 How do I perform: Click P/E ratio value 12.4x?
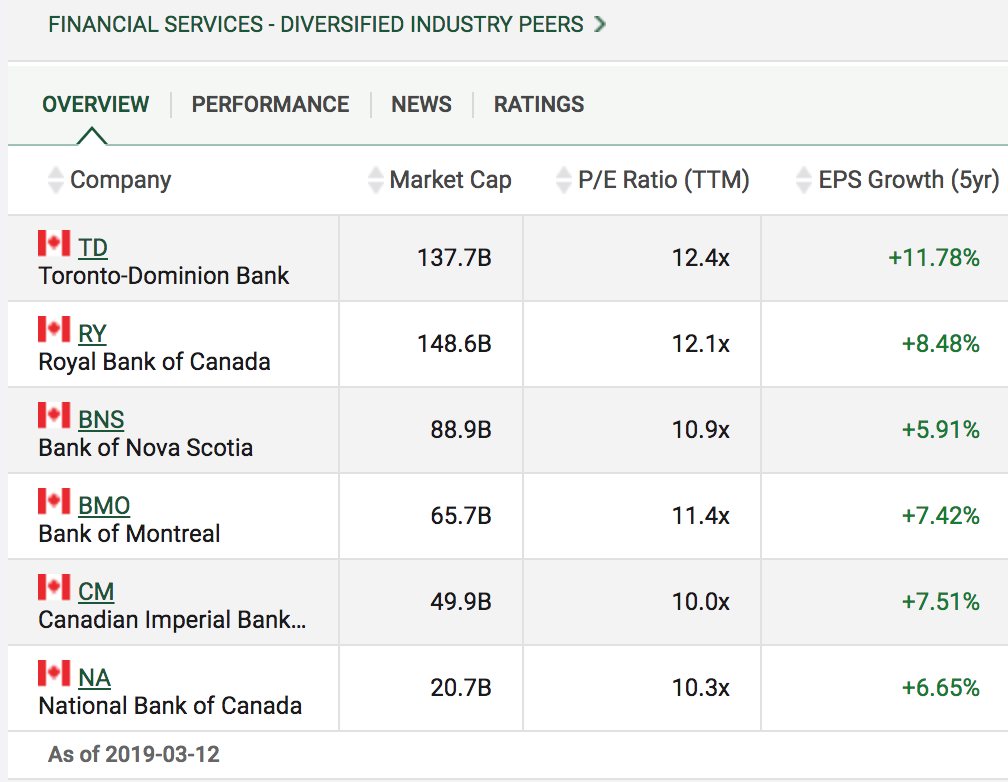[701, 258]
